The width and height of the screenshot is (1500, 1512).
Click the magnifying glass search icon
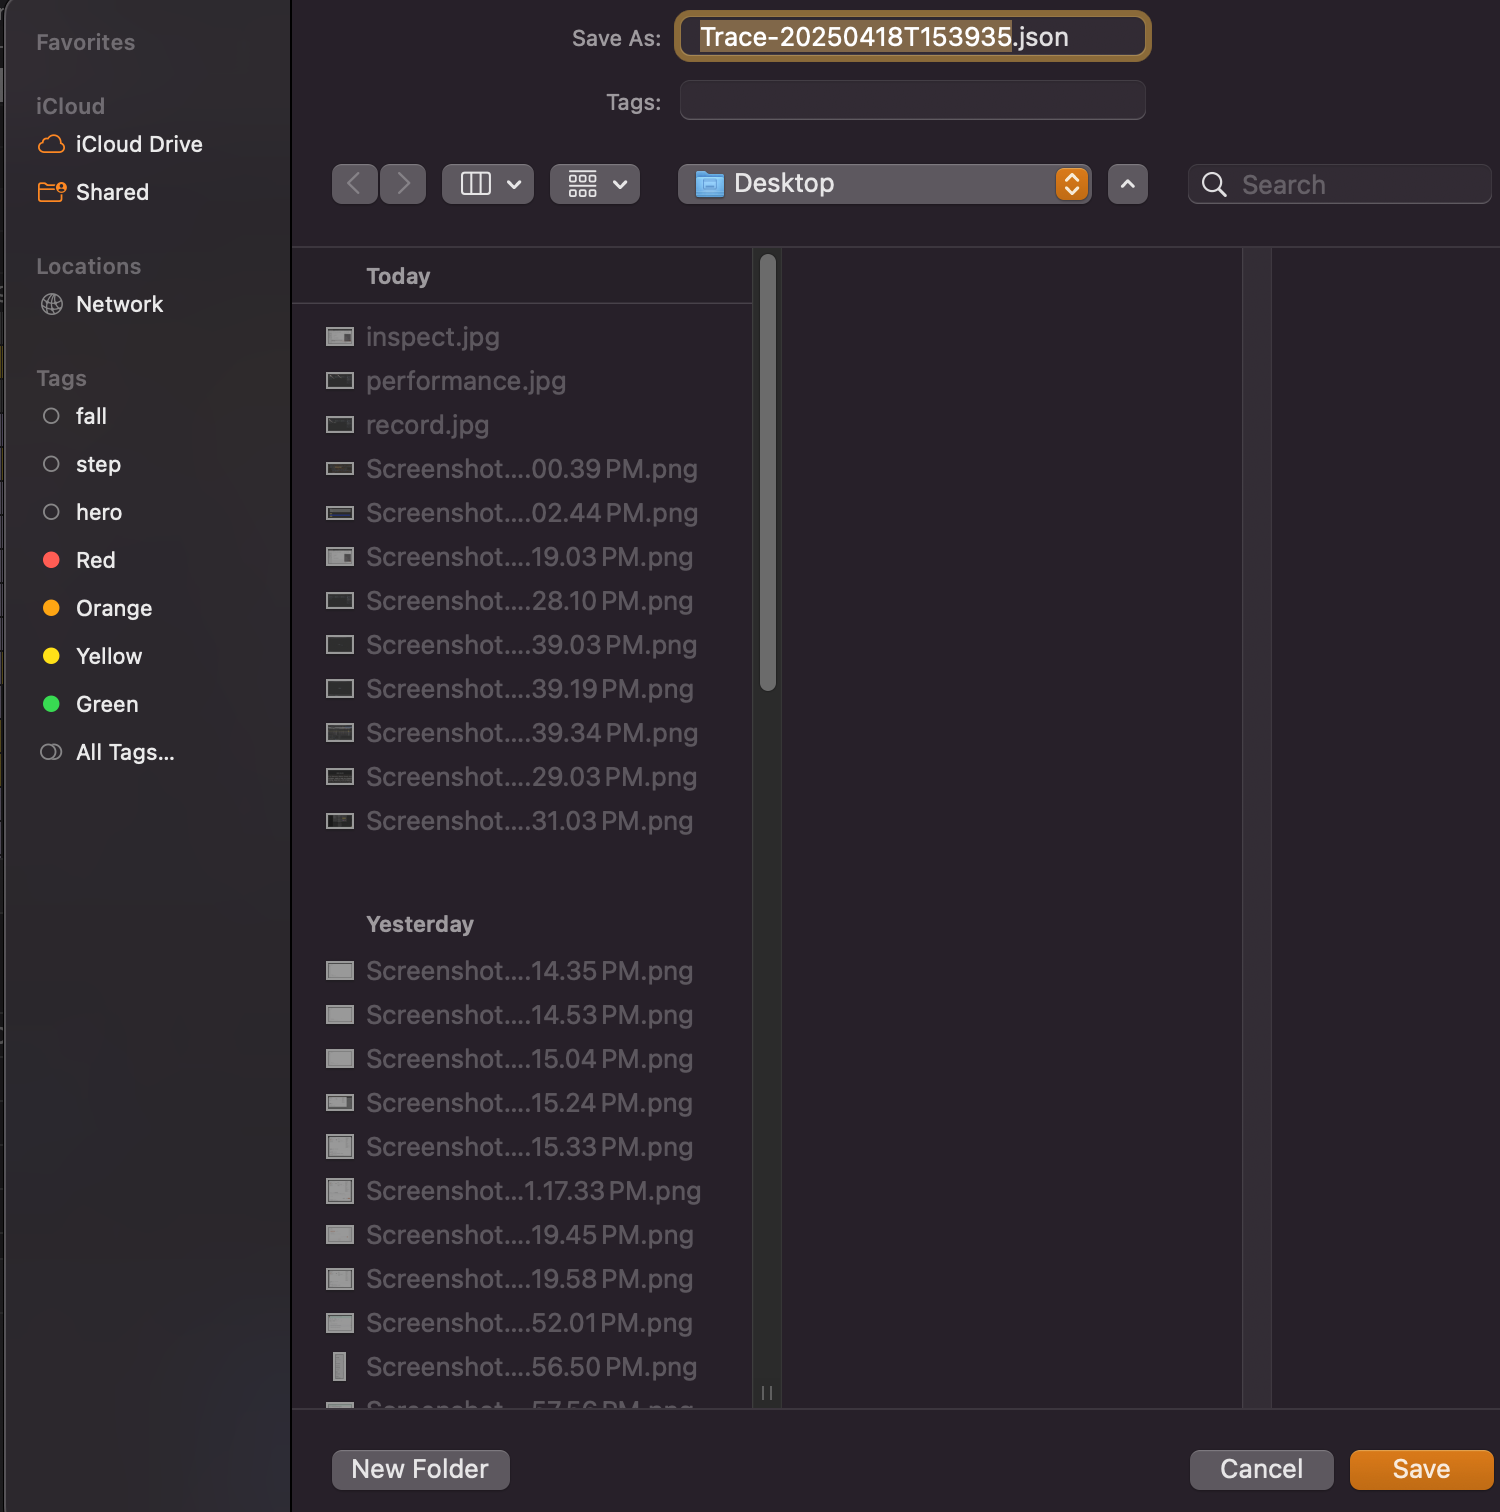tap(1214, 184)
